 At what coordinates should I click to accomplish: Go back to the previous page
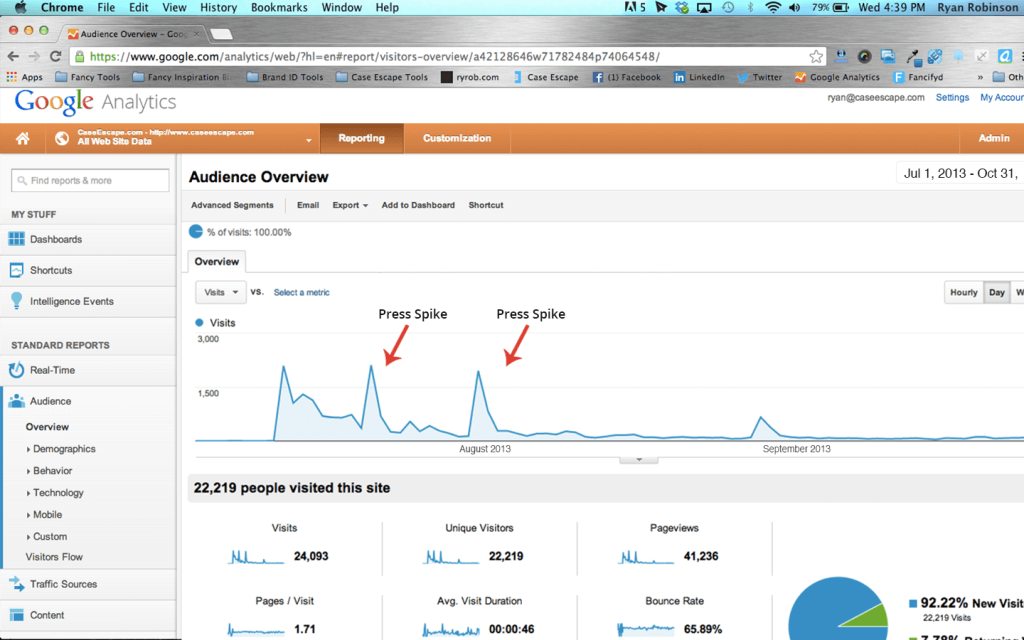coord(13,57)
